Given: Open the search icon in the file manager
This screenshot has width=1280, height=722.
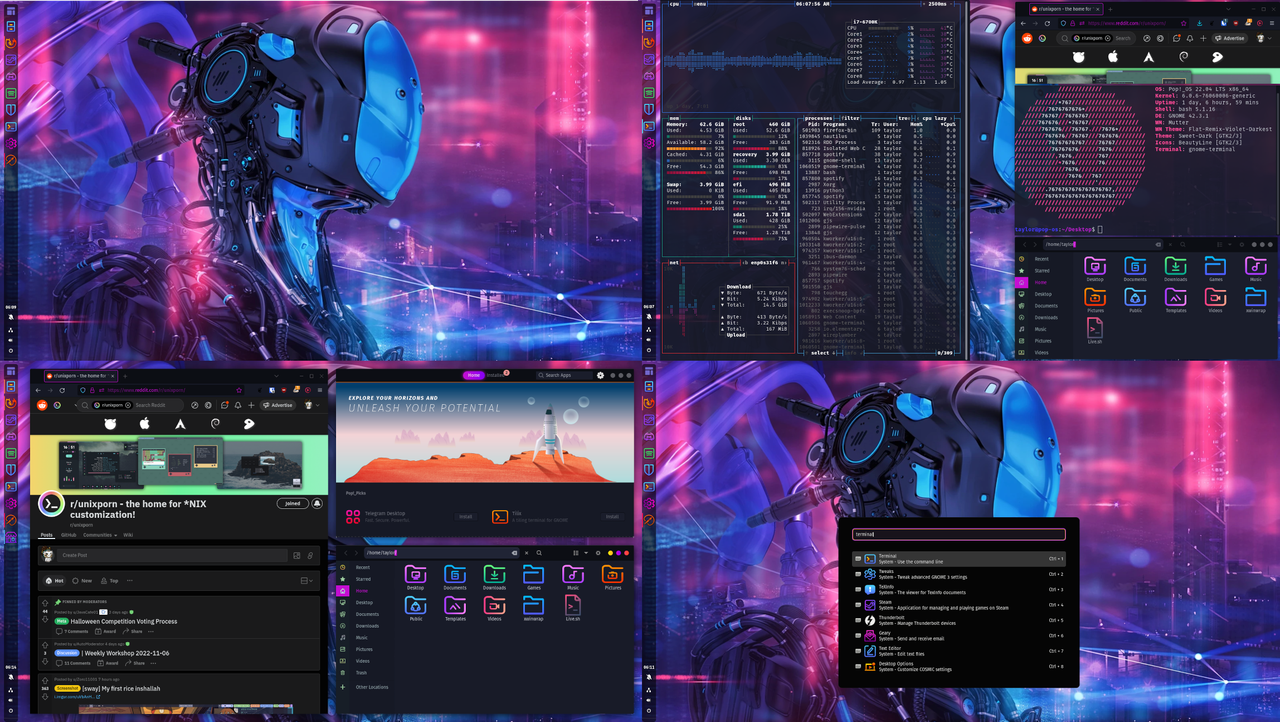Looking at the screenshot, I should click(x=539, y=553).
